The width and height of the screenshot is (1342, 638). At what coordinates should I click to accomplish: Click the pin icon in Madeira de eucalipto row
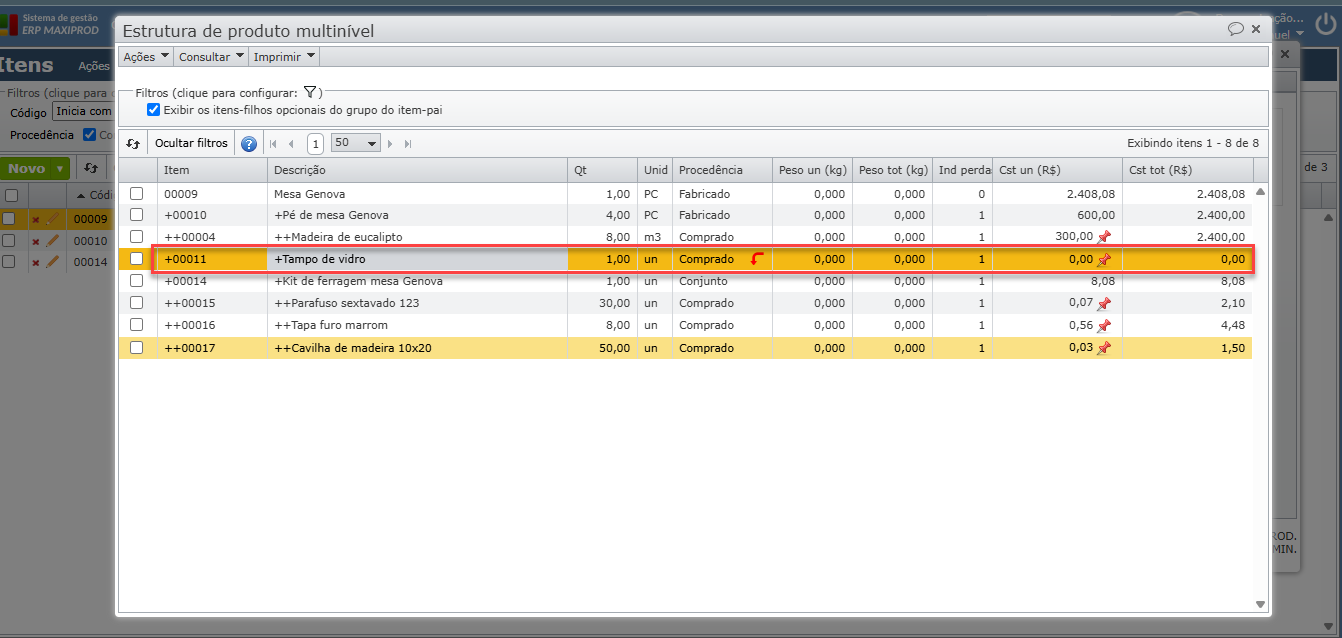(1104, 237)
